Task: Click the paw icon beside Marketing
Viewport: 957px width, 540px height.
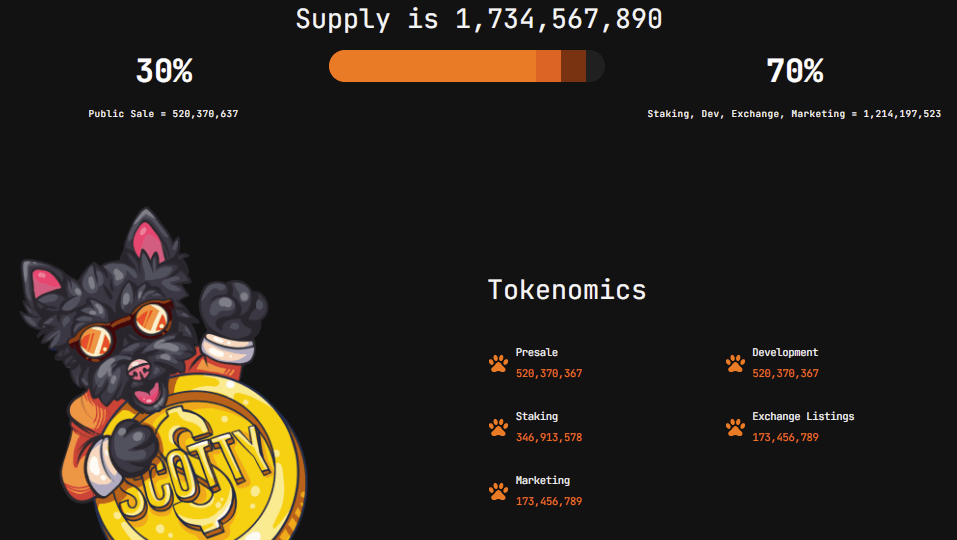Action: point(498,491)
